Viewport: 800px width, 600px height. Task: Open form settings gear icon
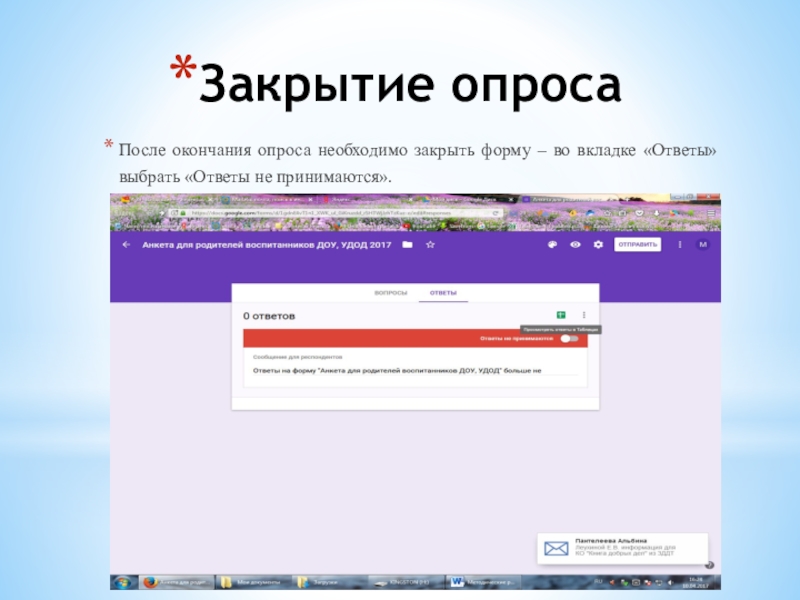(598, 245)
